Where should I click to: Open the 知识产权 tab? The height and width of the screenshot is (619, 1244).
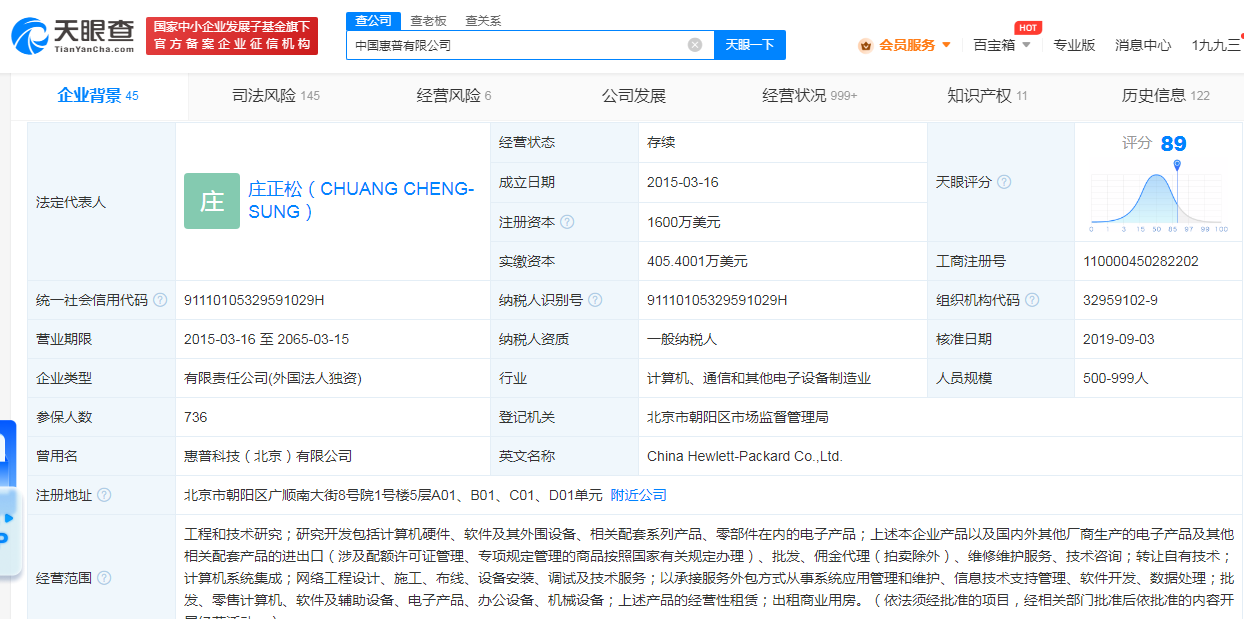(x=987, y=96)
